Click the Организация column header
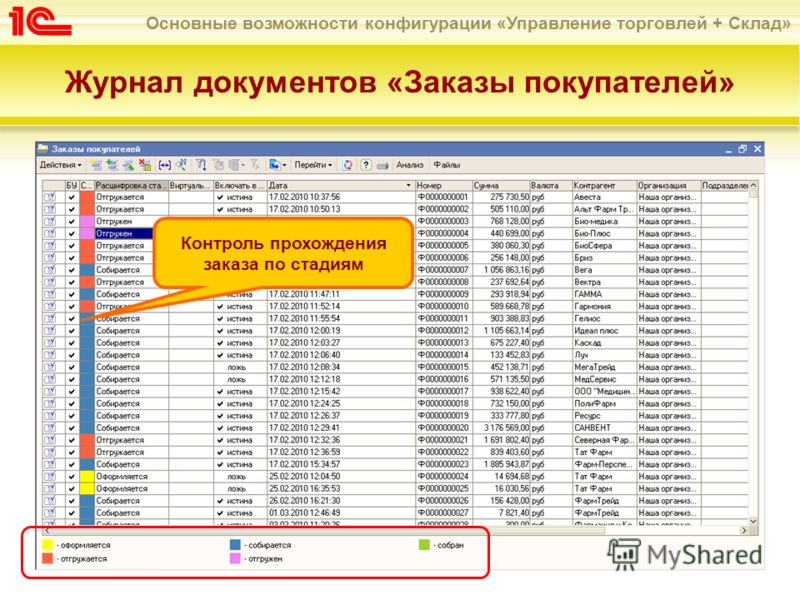 (668, 185)
